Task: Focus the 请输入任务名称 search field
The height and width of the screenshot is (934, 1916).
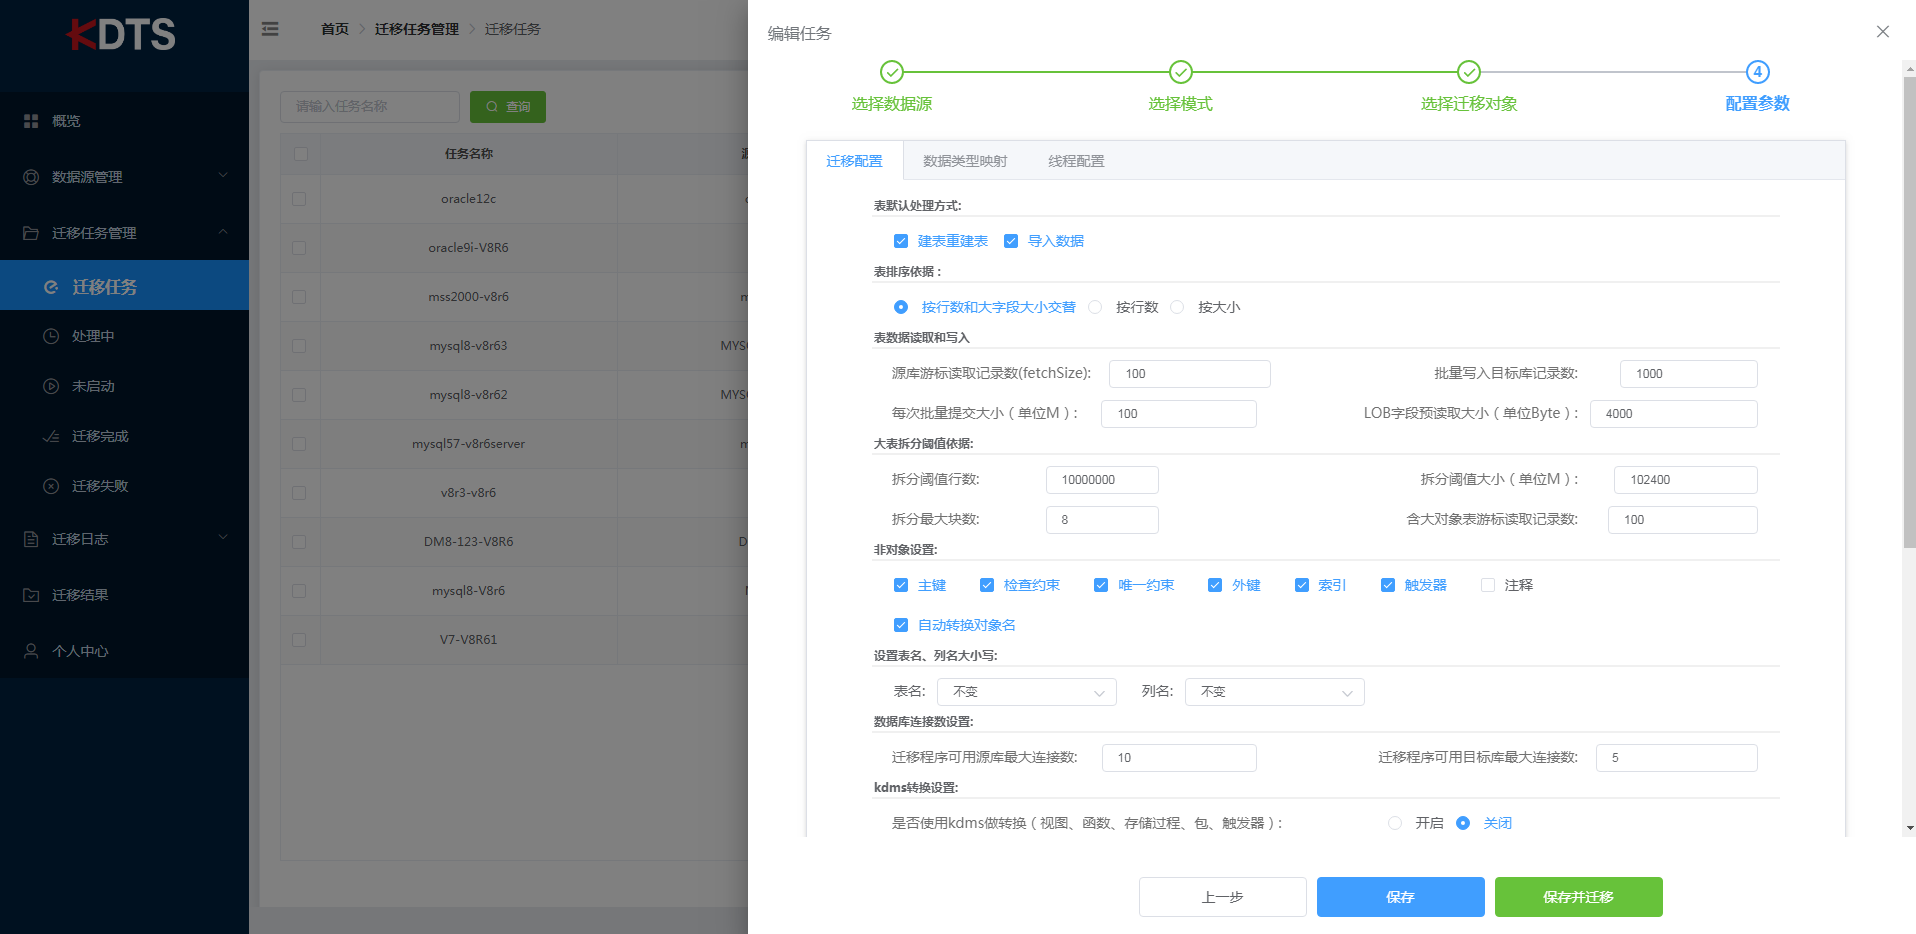Action: tap(370, 107)
